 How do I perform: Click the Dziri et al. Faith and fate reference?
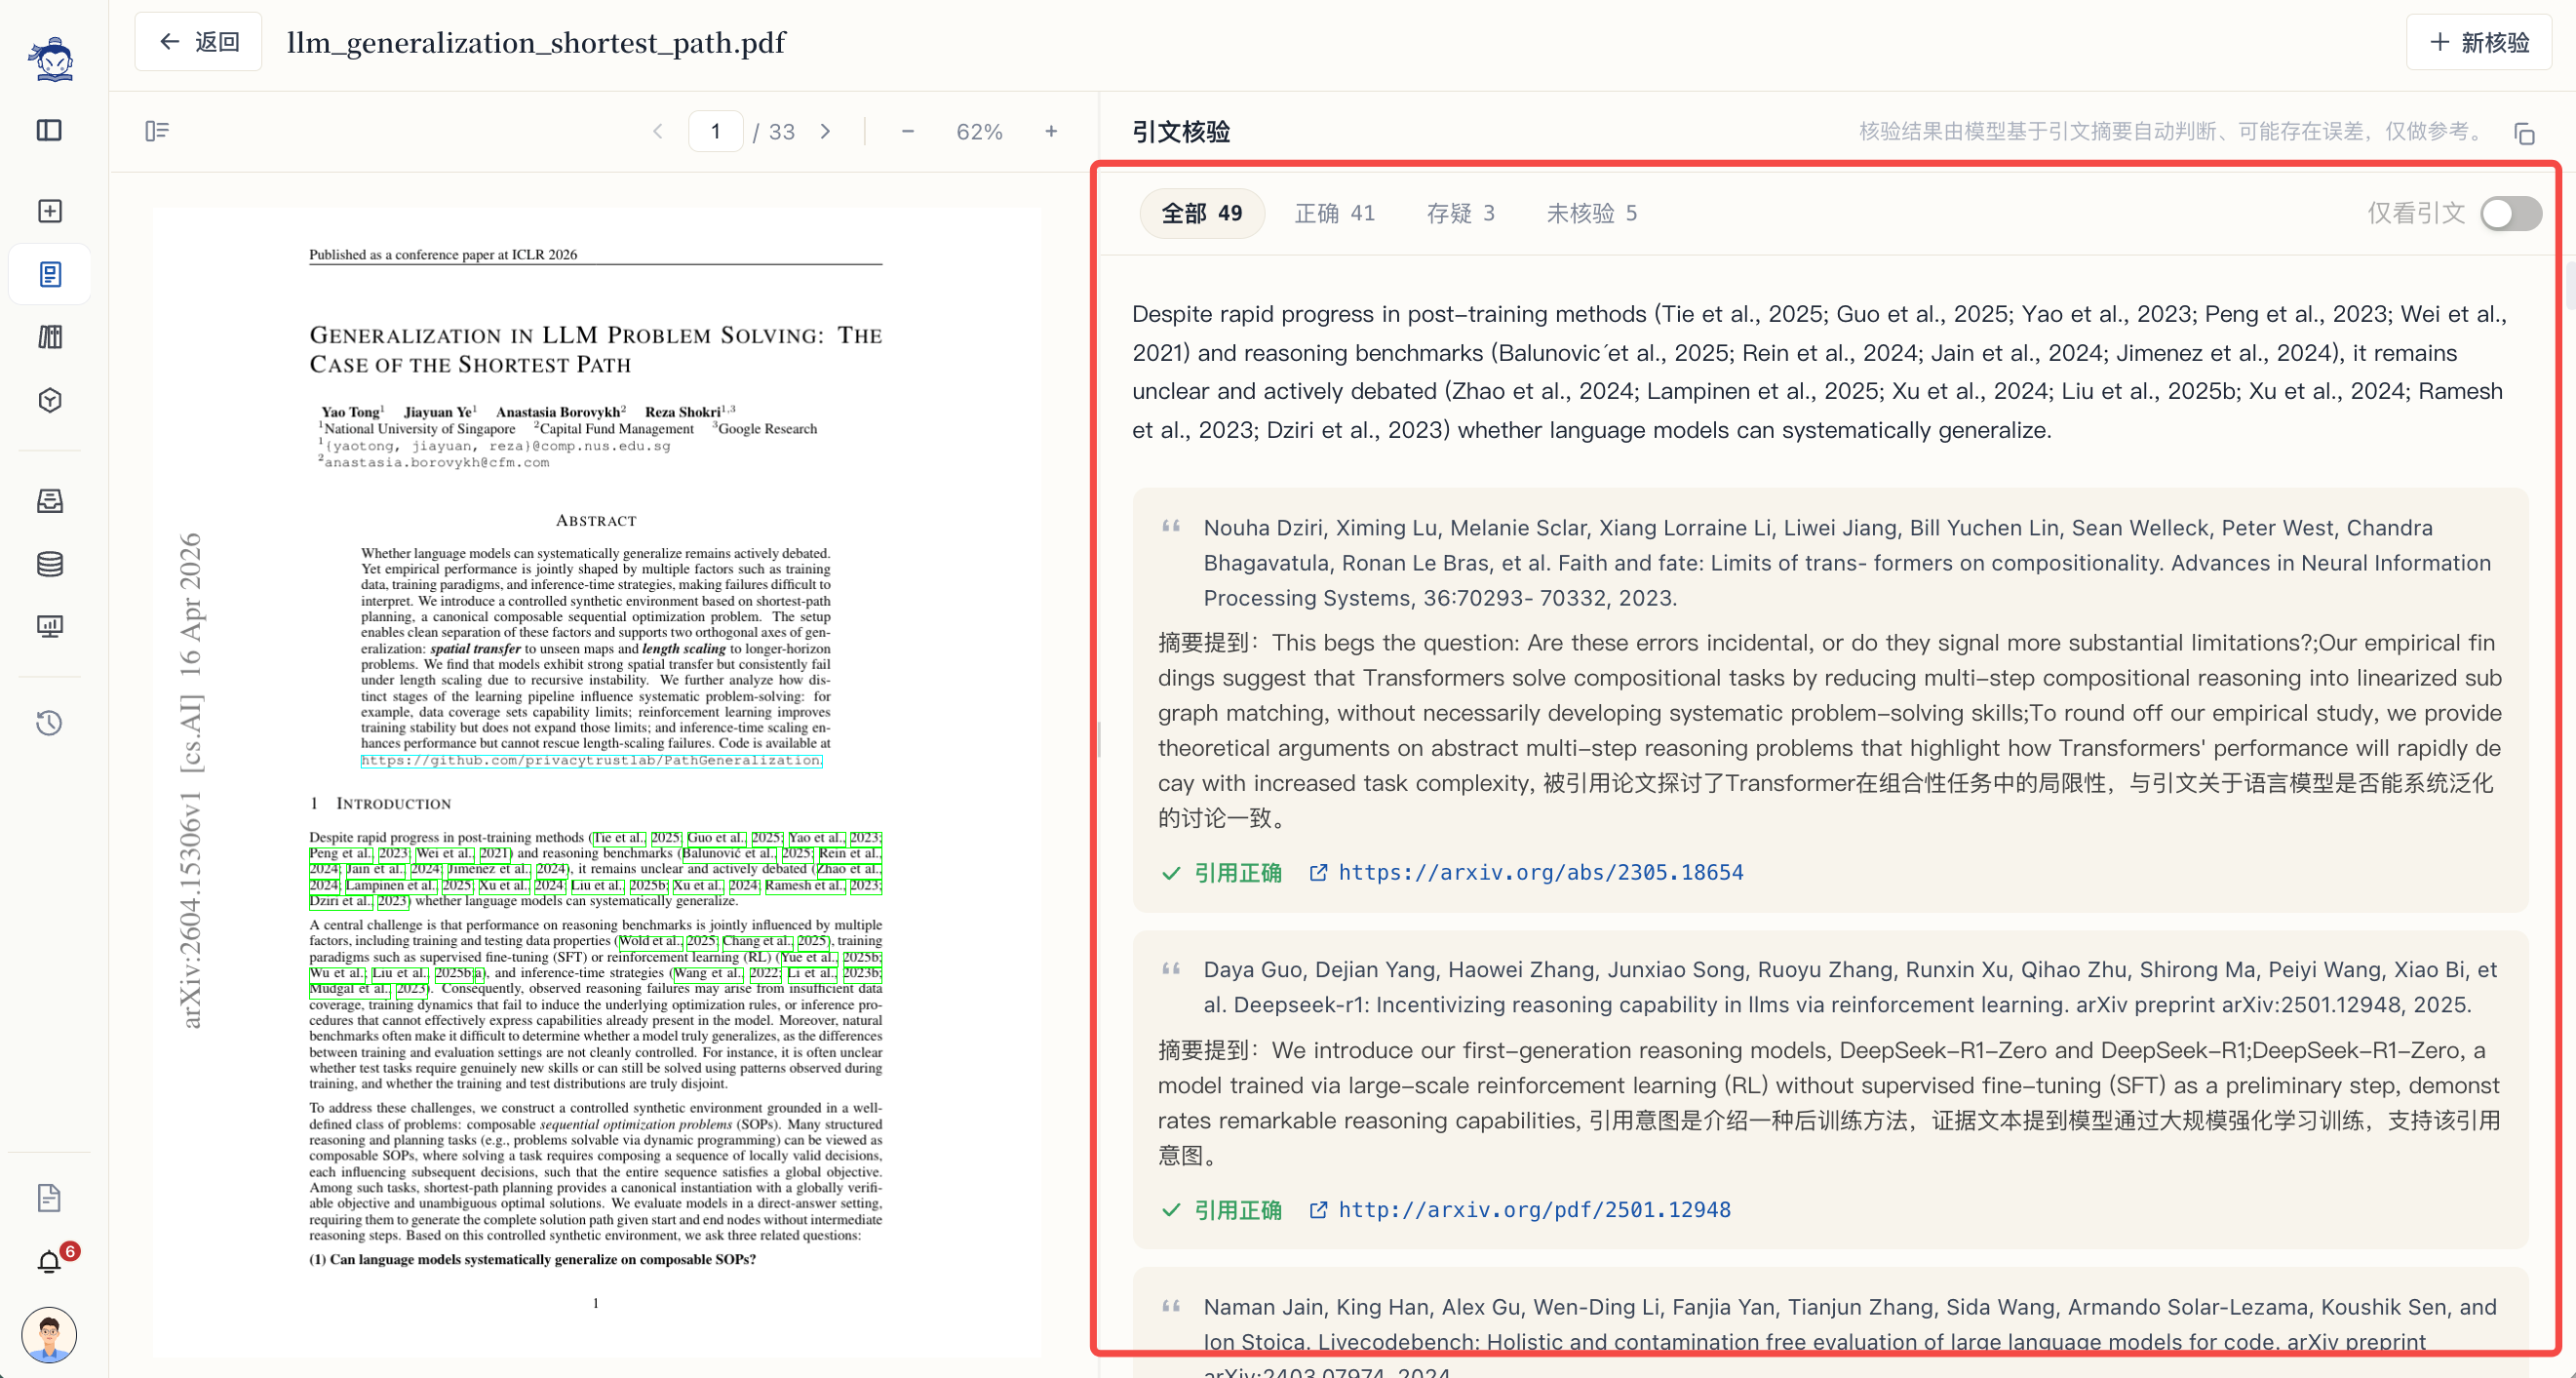1847,562
